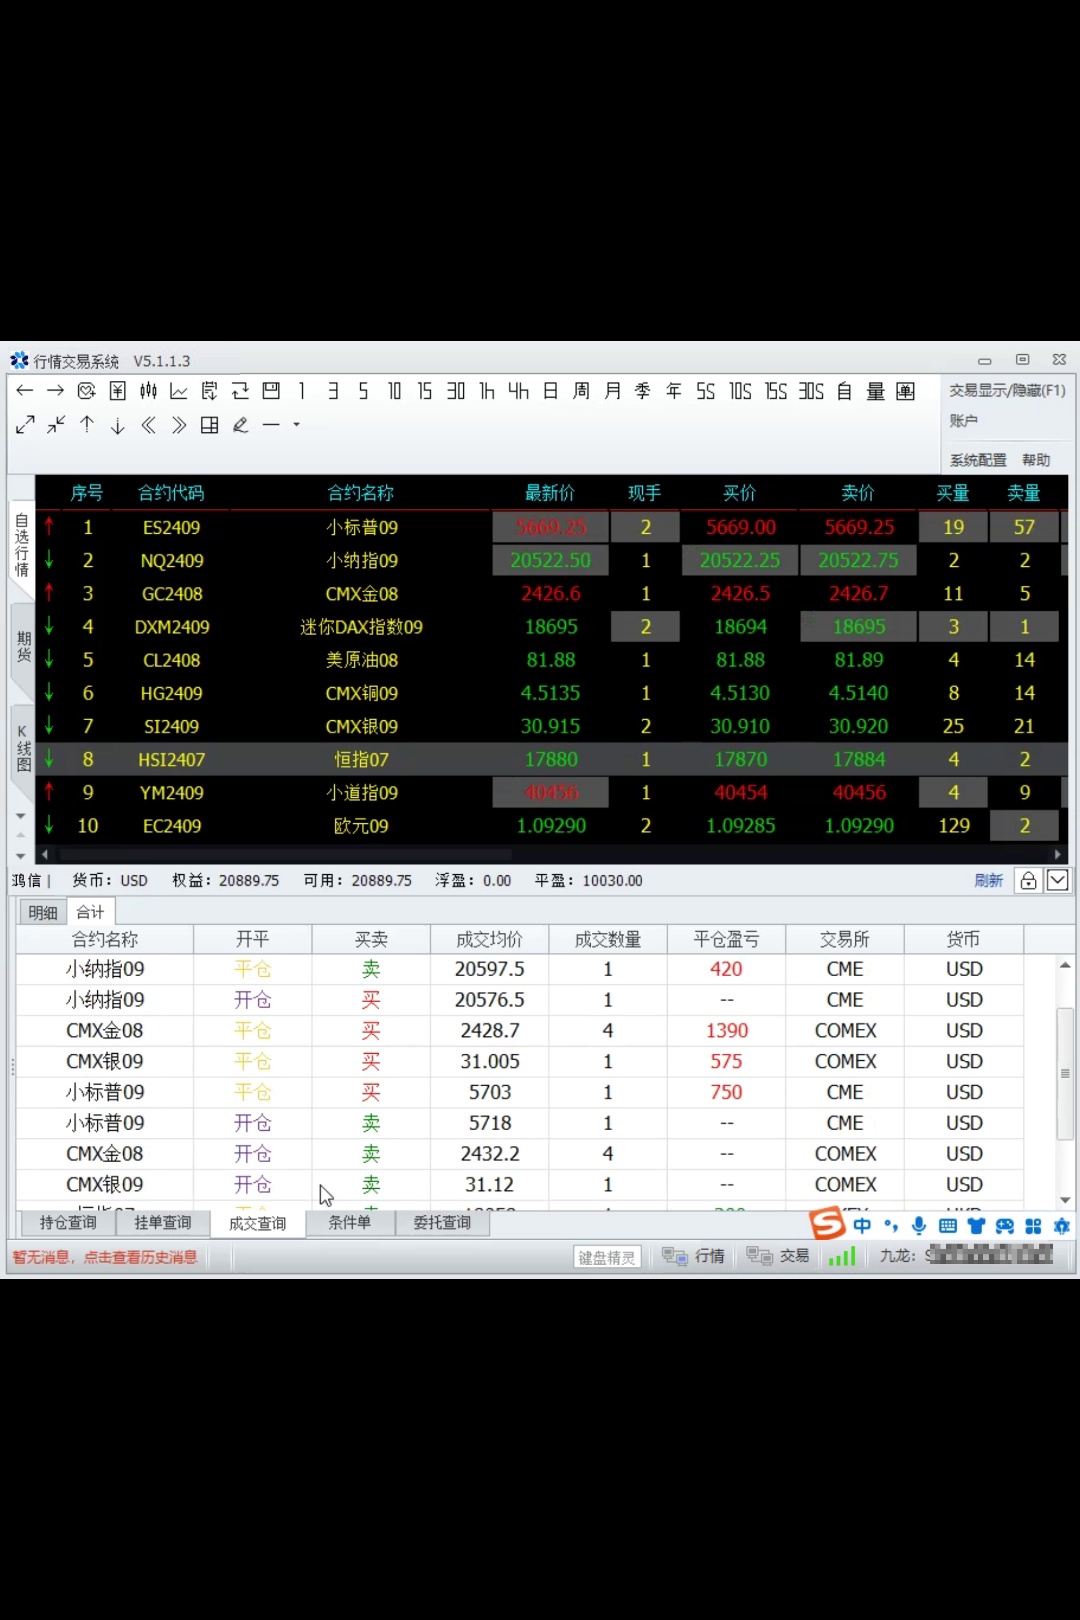
Task: Click the 暂无消息 history message link
Action: point(105,1257)
